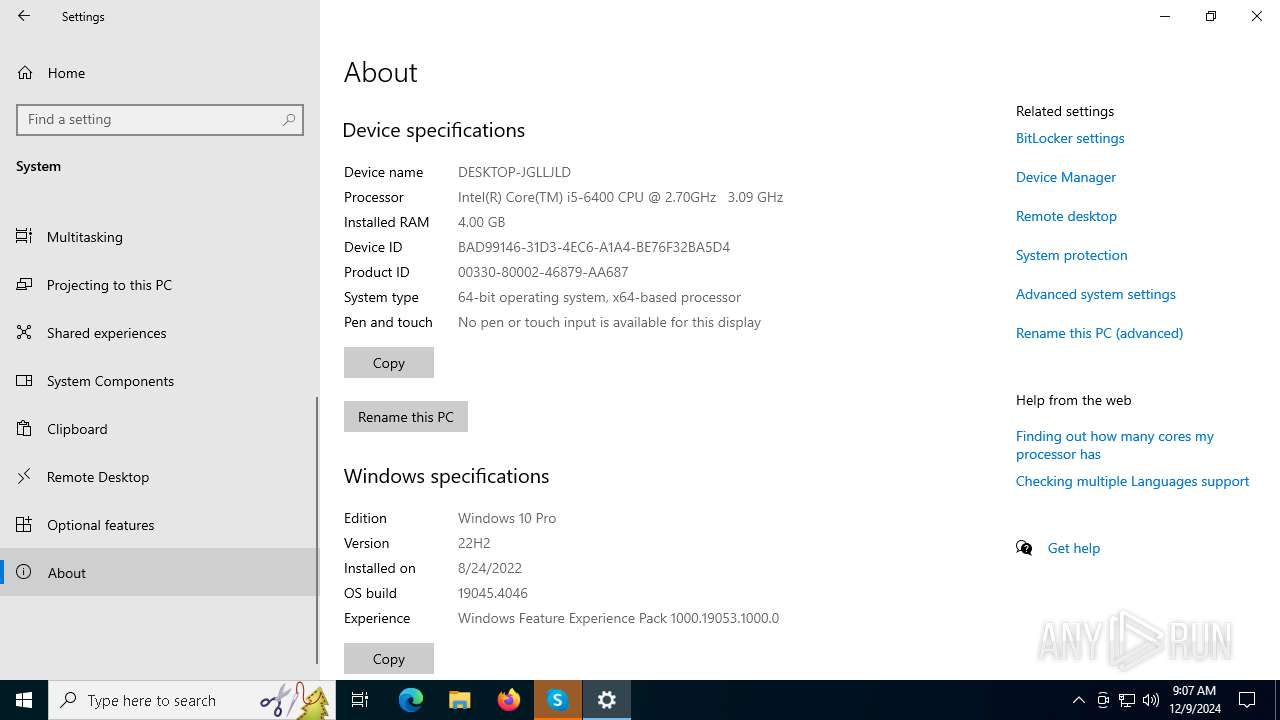Click the clock showing 9:07 AM
The height and width of the screenshot is (720, 1280).
pos(1194,700)
